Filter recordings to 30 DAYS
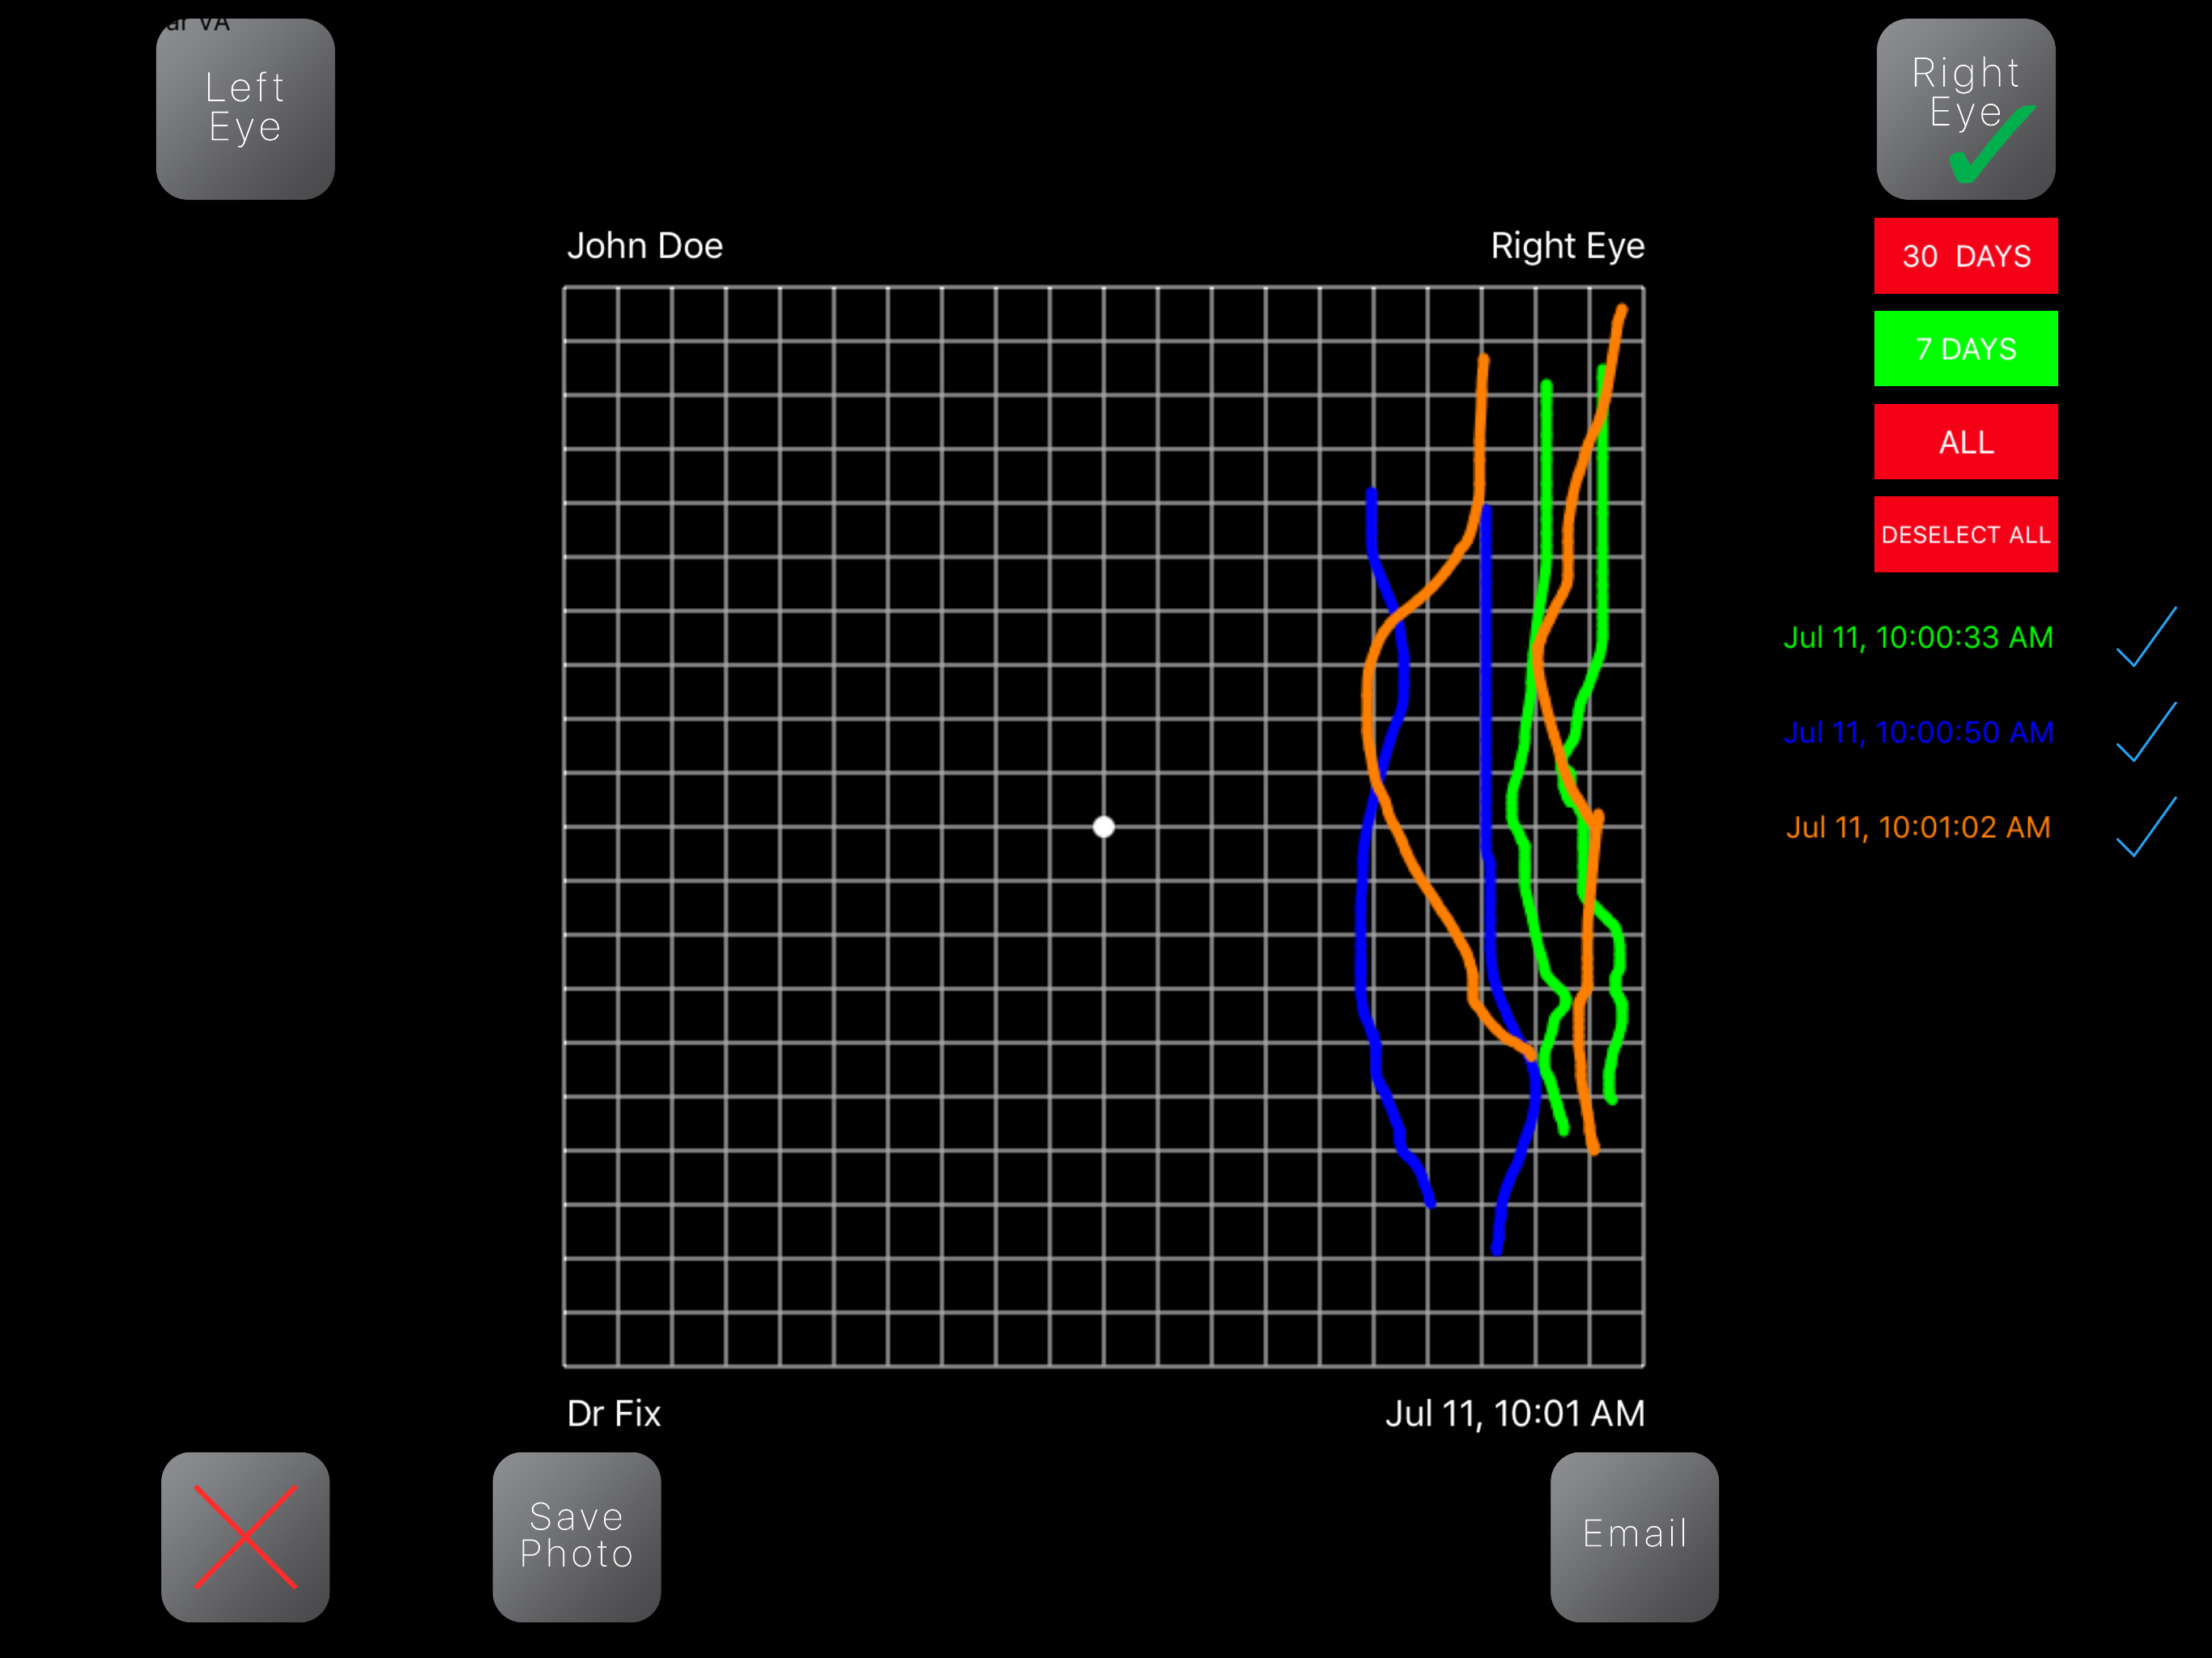The height and width of the screenshot is (1658, 2212). point(1965,256)
